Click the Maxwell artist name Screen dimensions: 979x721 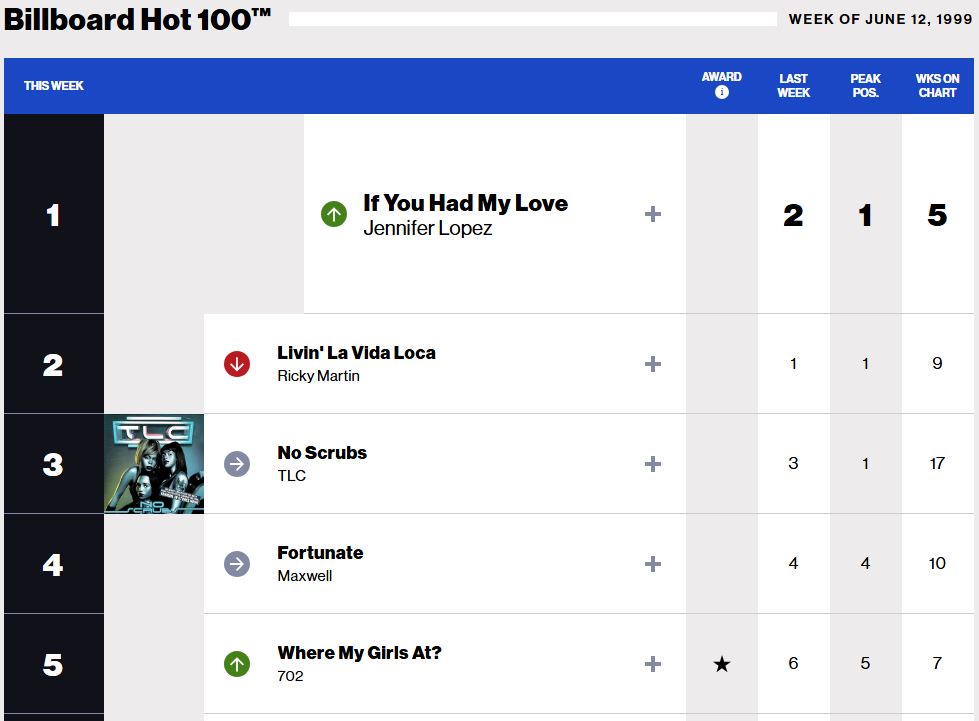[305, 576]
